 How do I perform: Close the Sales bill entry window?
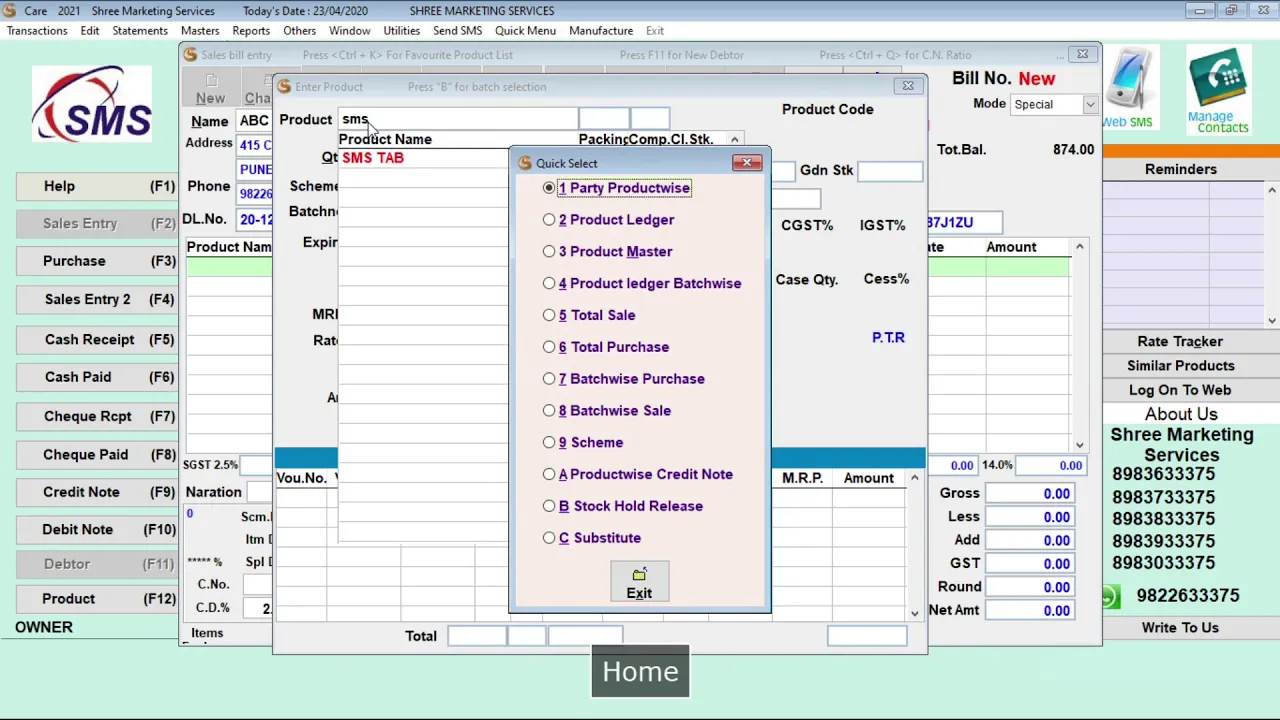[1082, 54]
